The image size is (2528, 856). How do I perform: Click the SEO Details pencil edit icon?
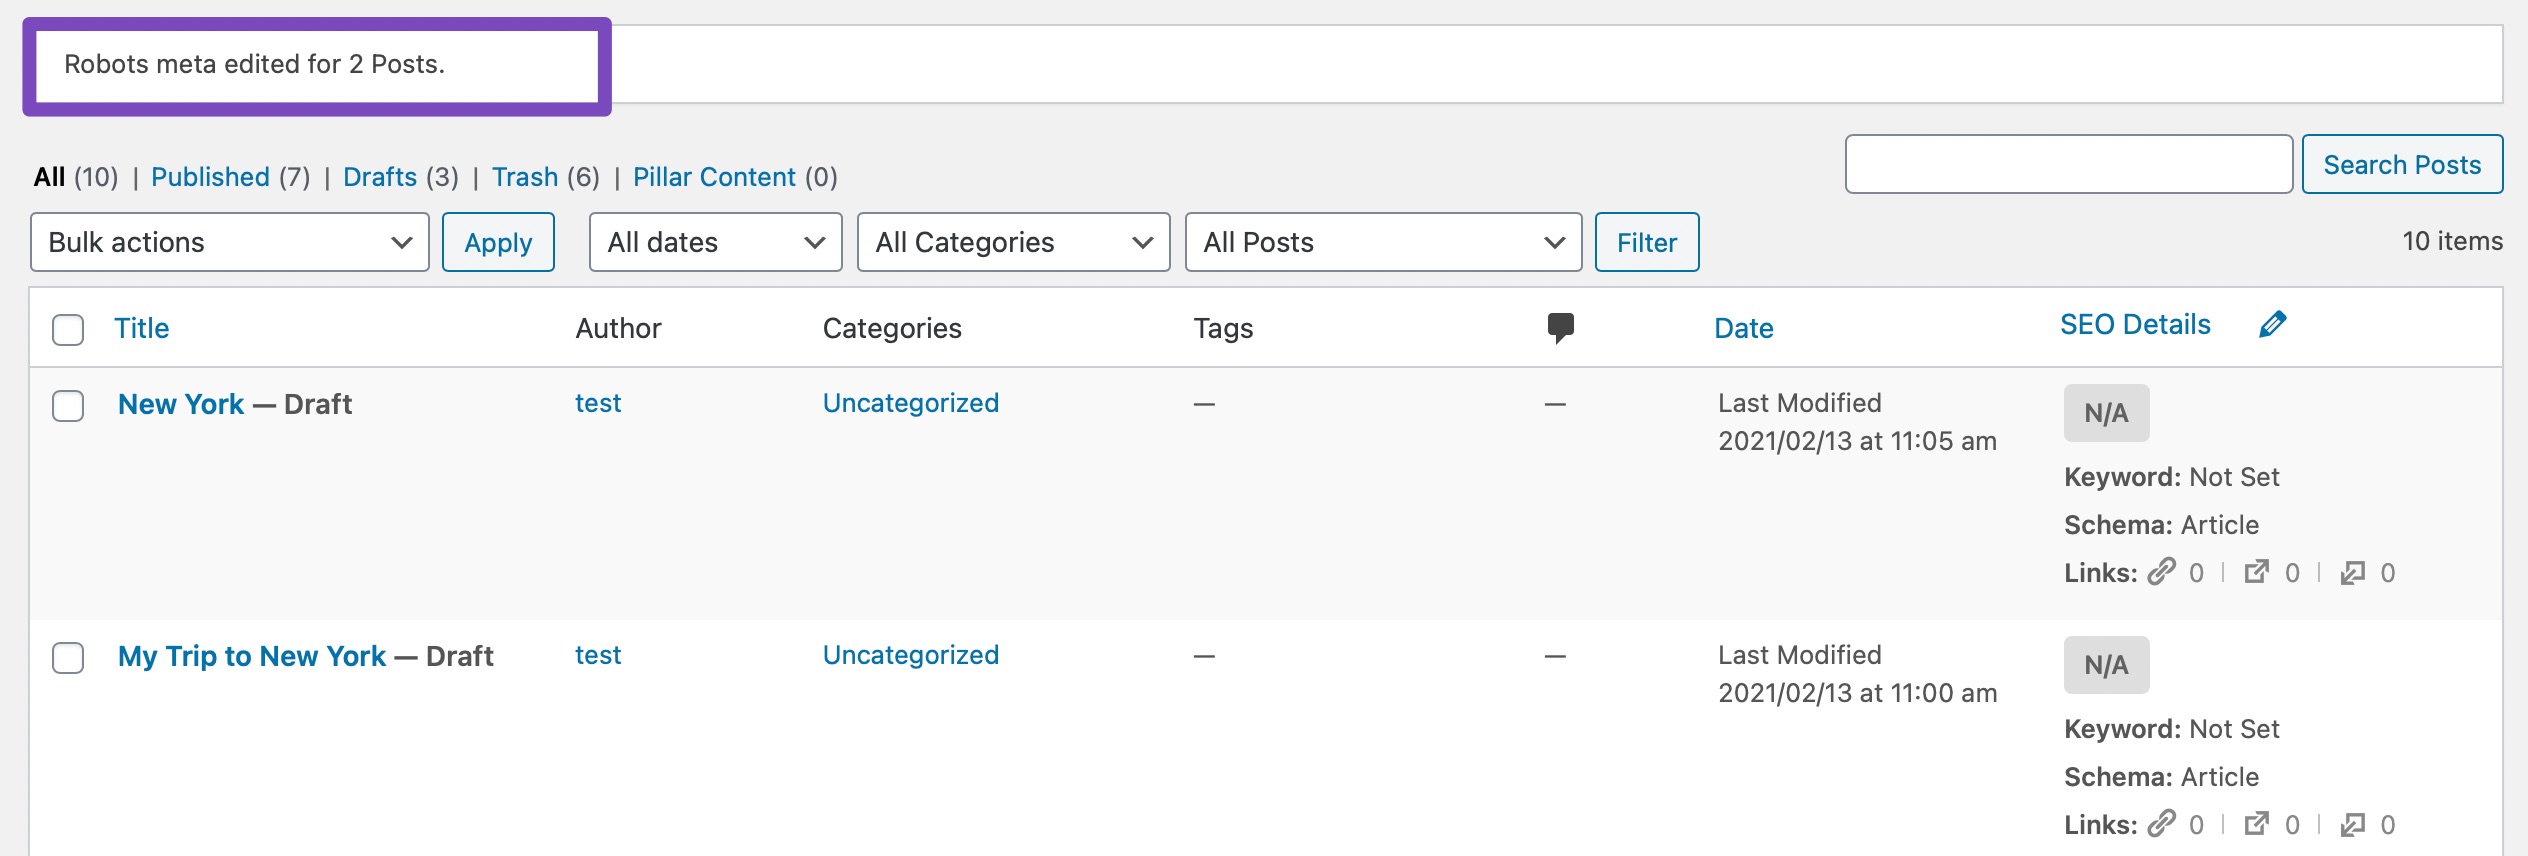2272,325
